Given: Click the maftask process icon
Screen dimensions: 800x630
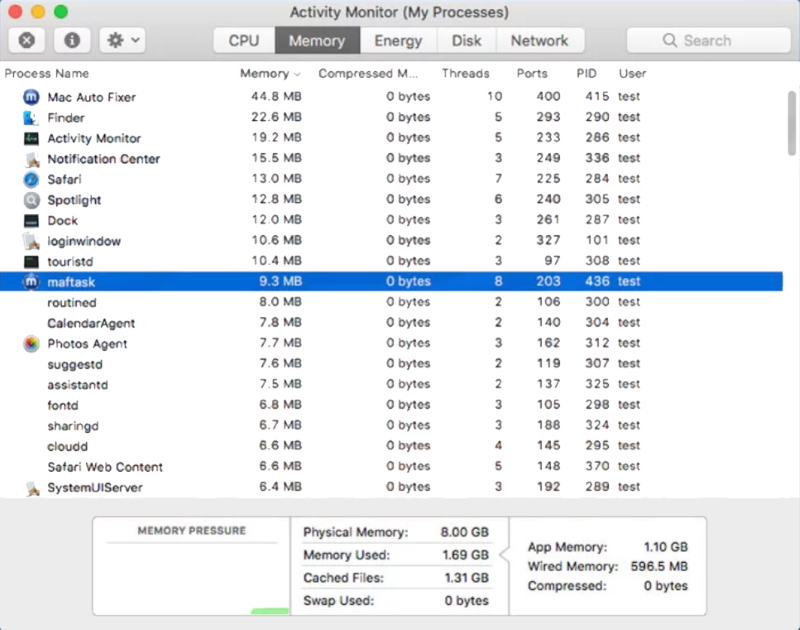Looking at the screenshot, I should [30, 282].
